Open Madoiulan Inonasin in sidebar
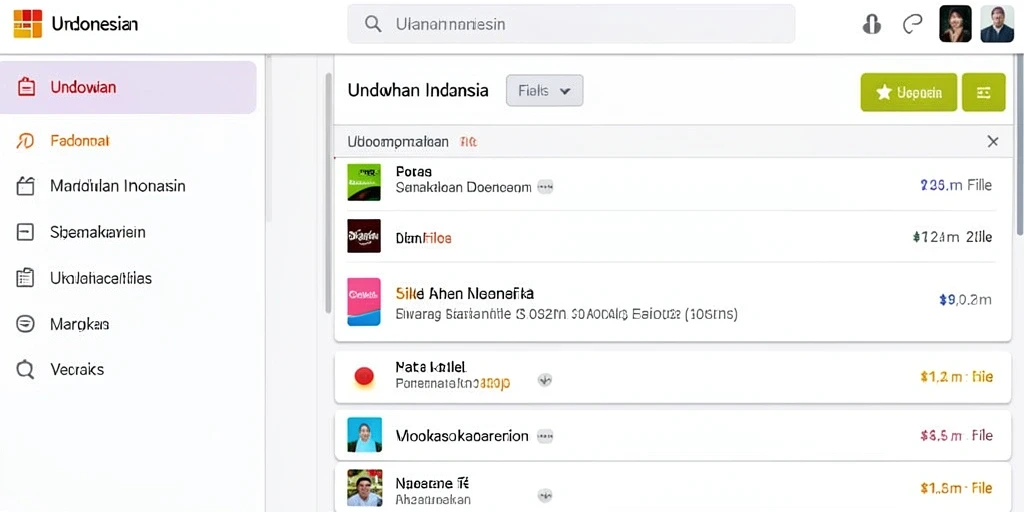Screen dimensions: 1024x512 coord(118,186)
